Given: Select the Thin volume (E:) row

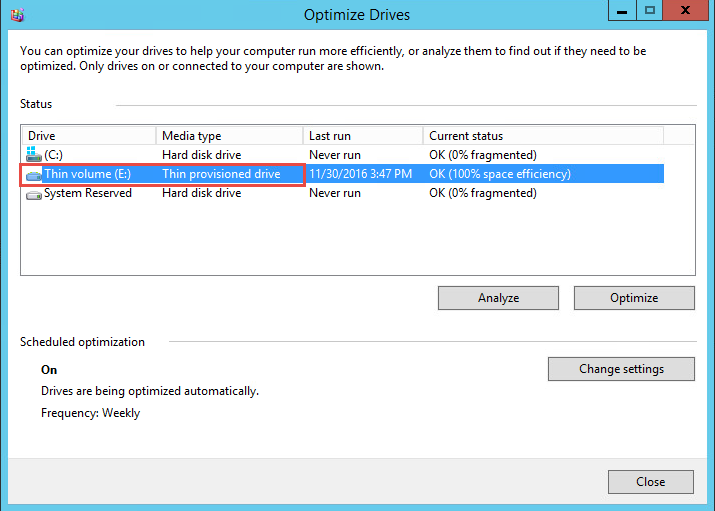Looking at the screenshot, I should pyautogui.click(x=87, y=174).
